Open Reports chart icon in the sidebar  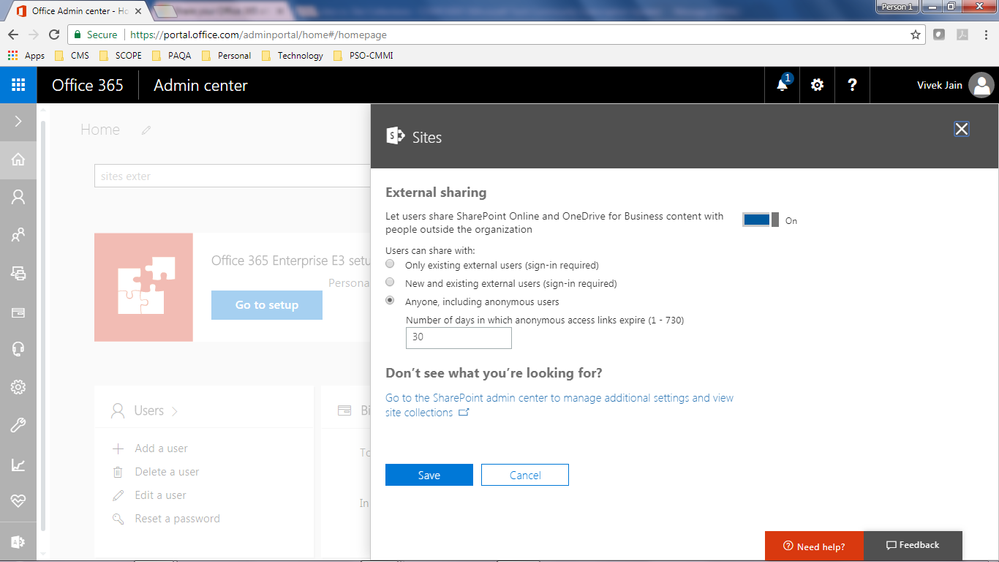pos(18,465)
